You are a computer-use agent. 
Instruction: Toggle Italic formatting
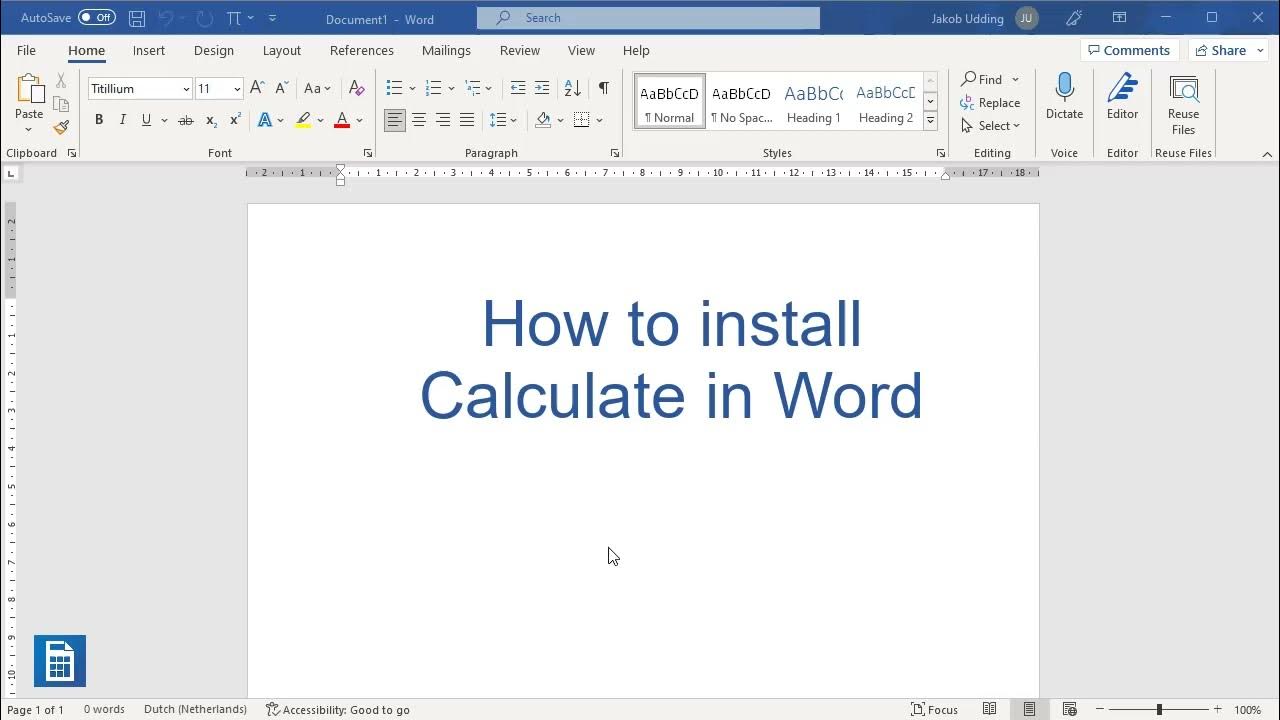[123, 120]
